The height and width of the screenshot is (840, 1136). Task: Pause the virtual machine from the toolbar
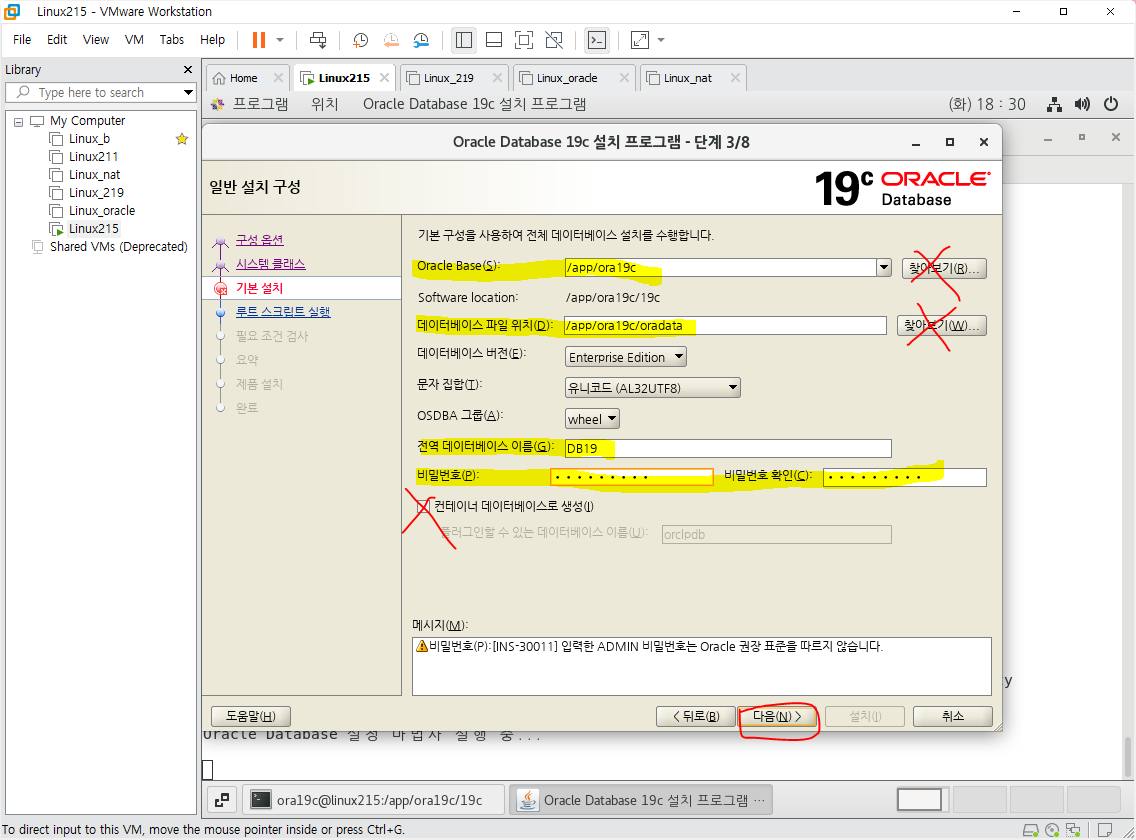[259, 40]
